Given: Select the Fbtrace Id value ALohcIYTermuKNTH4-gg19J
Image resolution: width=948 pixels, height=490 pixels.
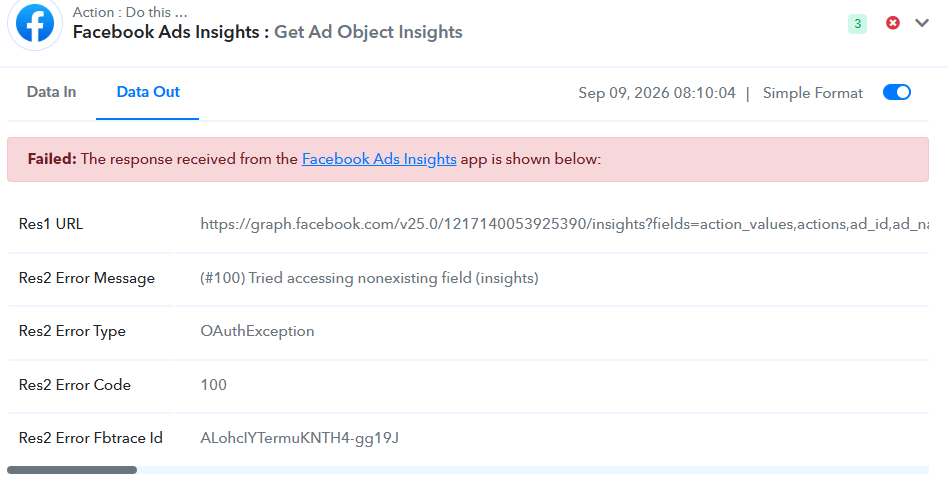Looking at the screenshot, I should (299, 438).
